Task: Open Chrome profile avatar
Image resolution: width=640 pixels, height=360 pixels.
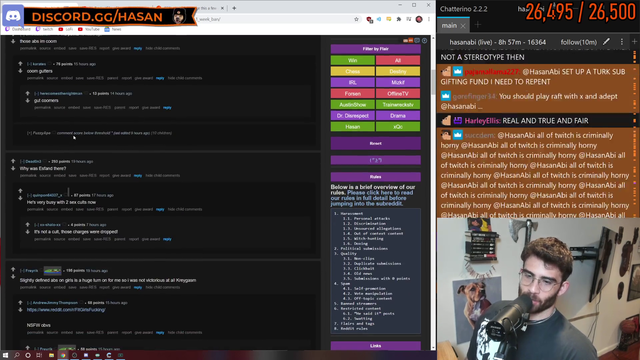Action: coord(419,19)
